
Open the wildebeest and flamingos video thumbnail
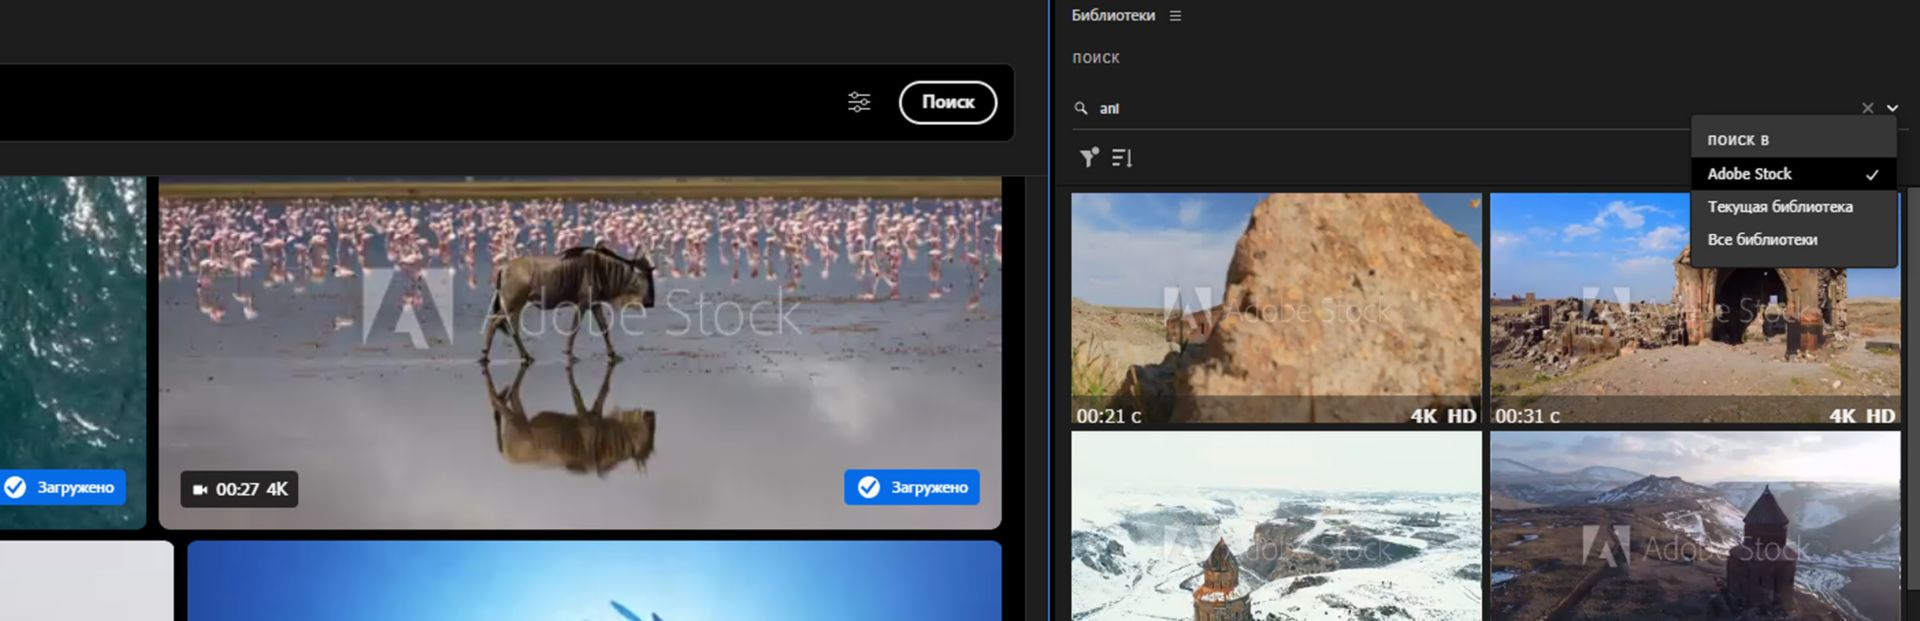(580, 352)
